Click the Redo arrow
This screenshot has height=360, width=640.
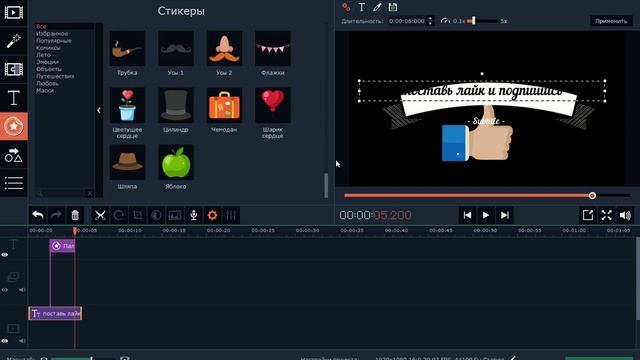click(56, 215)
